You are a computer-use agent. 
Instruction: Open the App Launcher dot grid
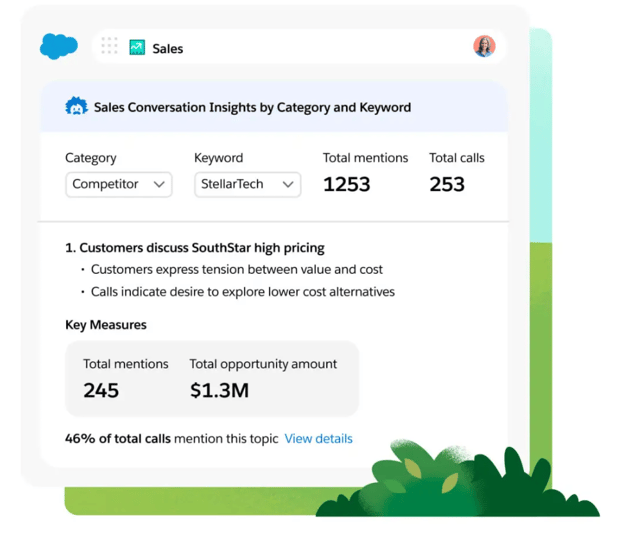pyautogui.click(x=109, y=46)
